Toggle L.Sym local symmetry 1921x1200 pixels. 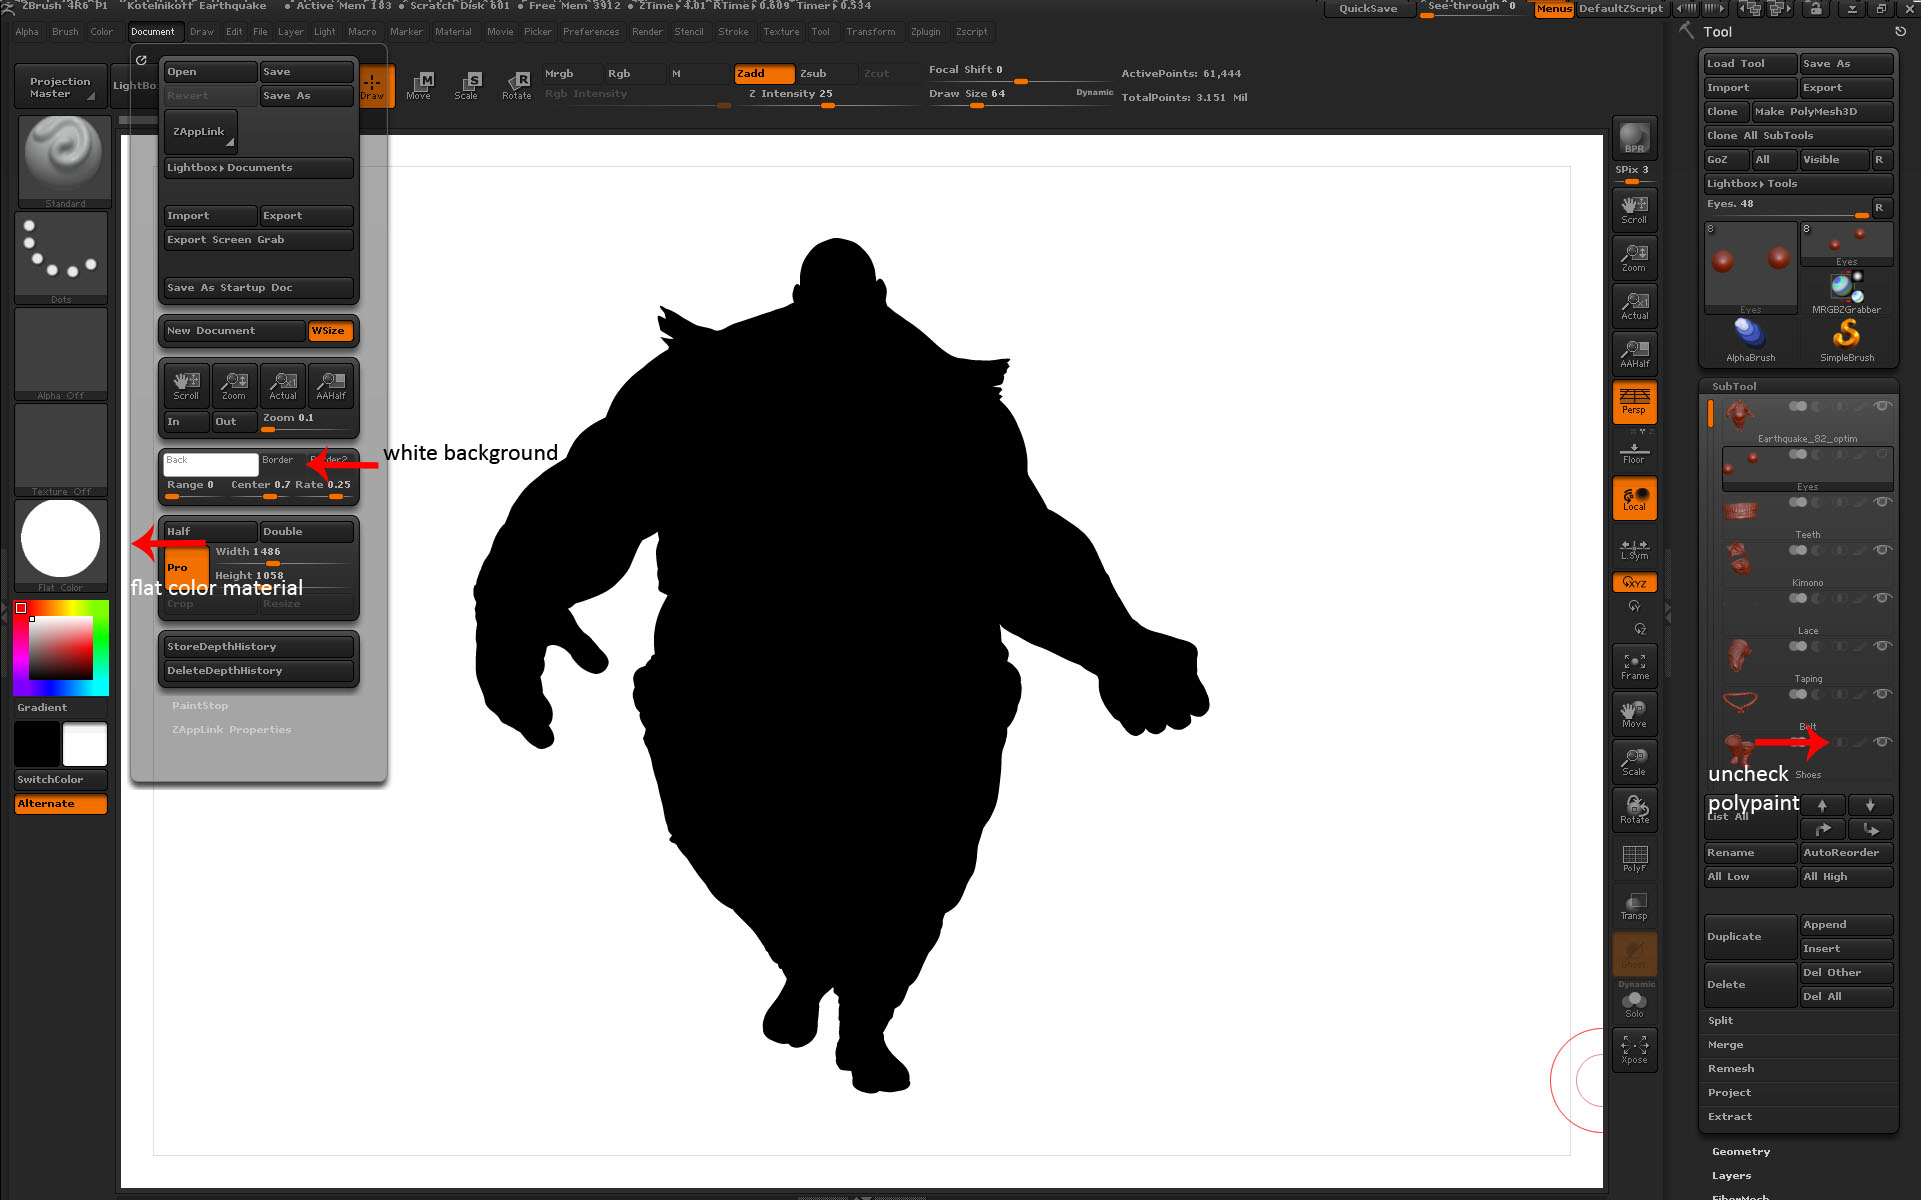pyautogui.click(x=1634, y=549)
